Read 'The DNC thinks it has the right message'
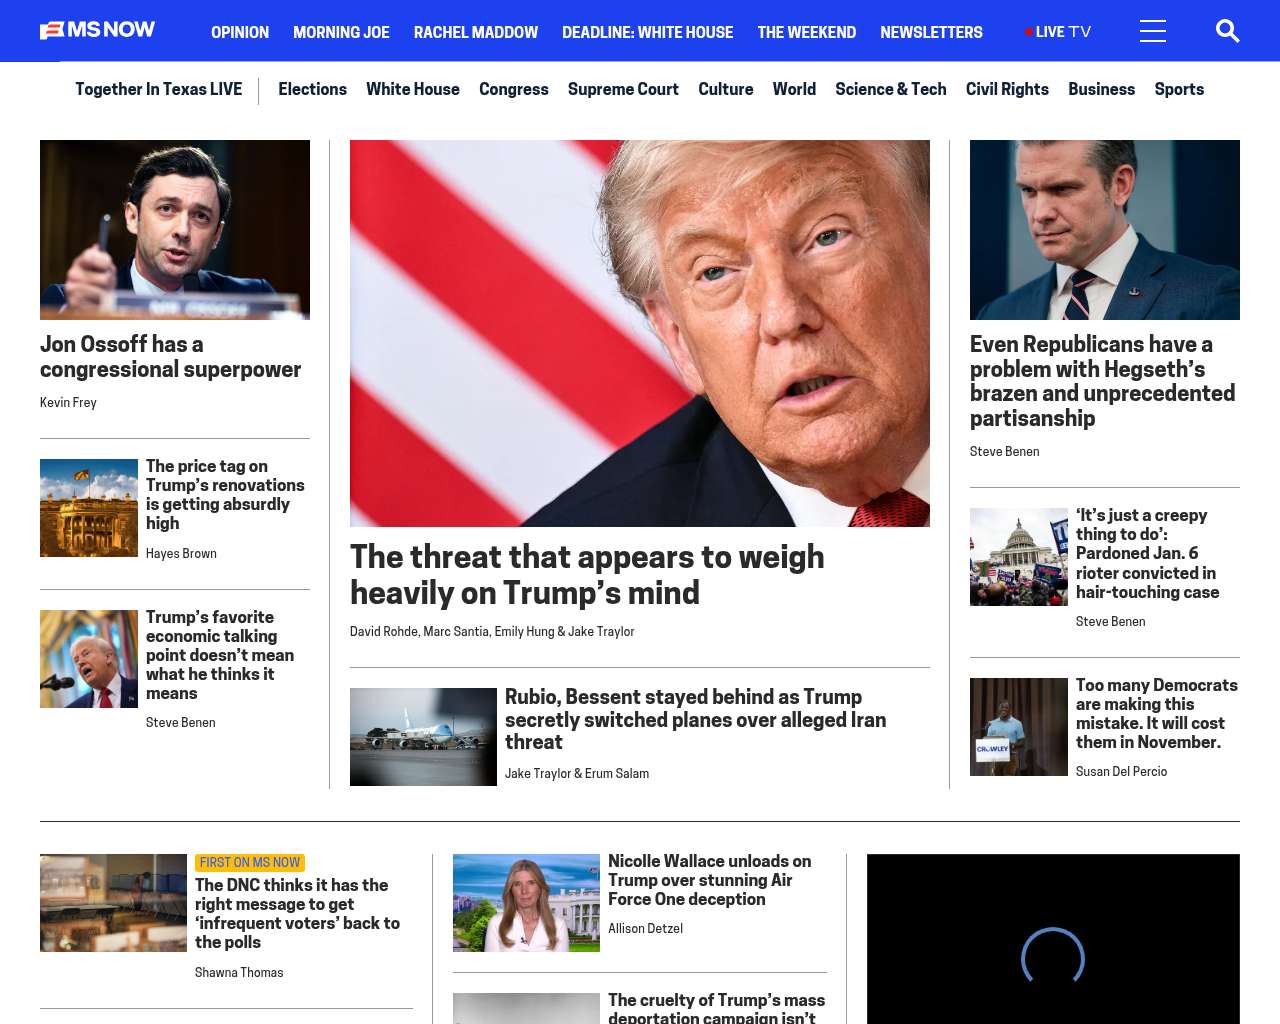The height and width of the screenshot is (1024, 1280). 297,913
